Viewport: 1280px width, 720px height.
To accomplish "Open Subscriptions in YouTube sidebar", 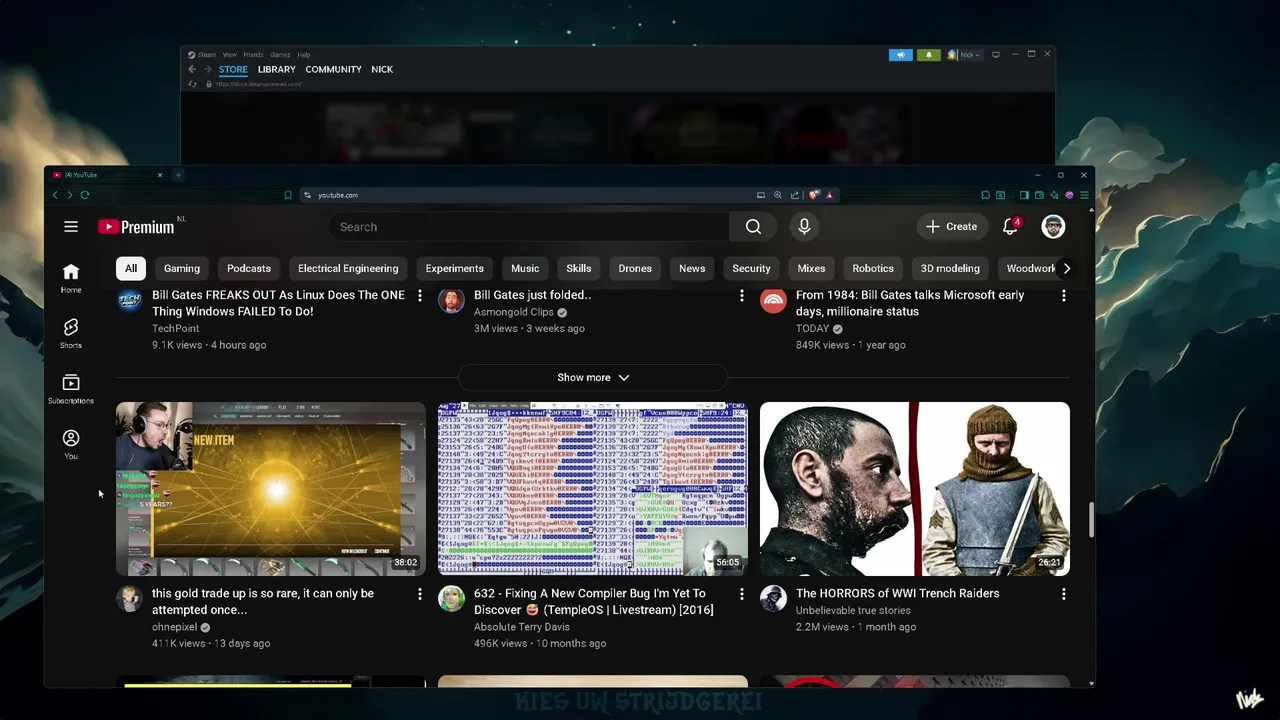I will pos(71,388).
